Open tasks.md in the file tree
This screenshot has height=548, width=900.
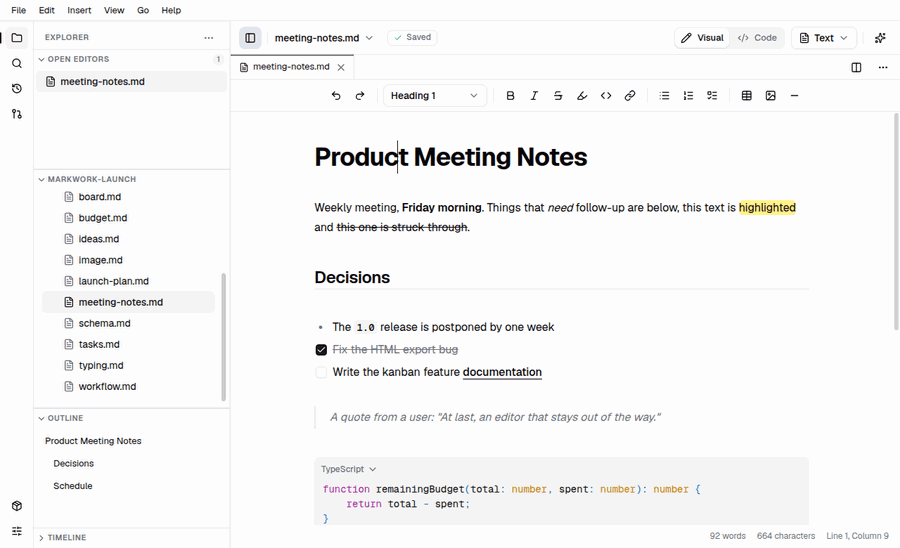pos(129,344)
